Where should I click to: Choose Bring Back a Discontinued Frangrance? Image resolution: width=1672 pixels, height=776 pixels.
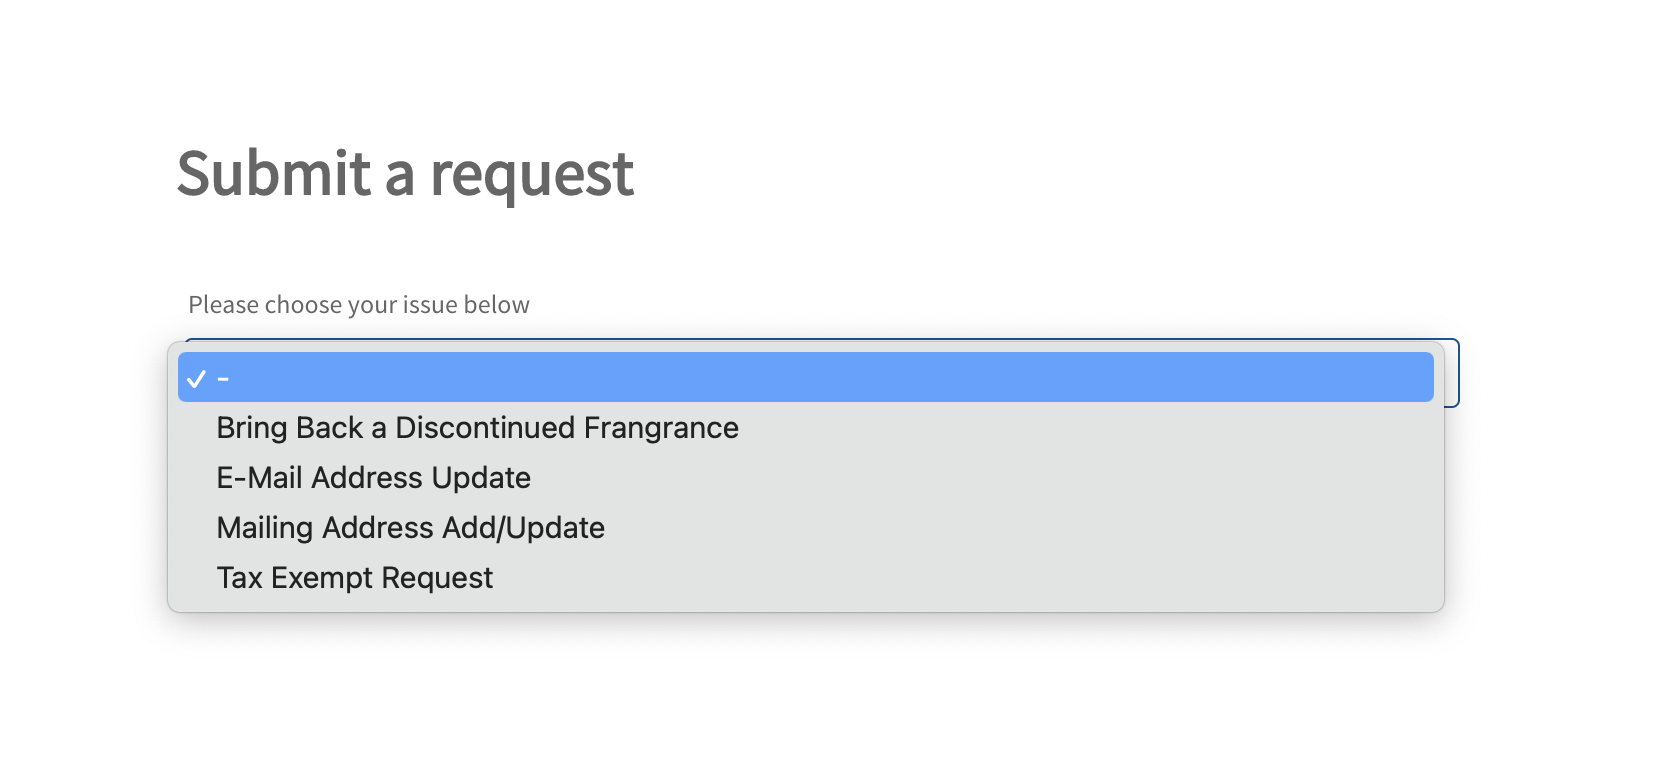[477, 428]
